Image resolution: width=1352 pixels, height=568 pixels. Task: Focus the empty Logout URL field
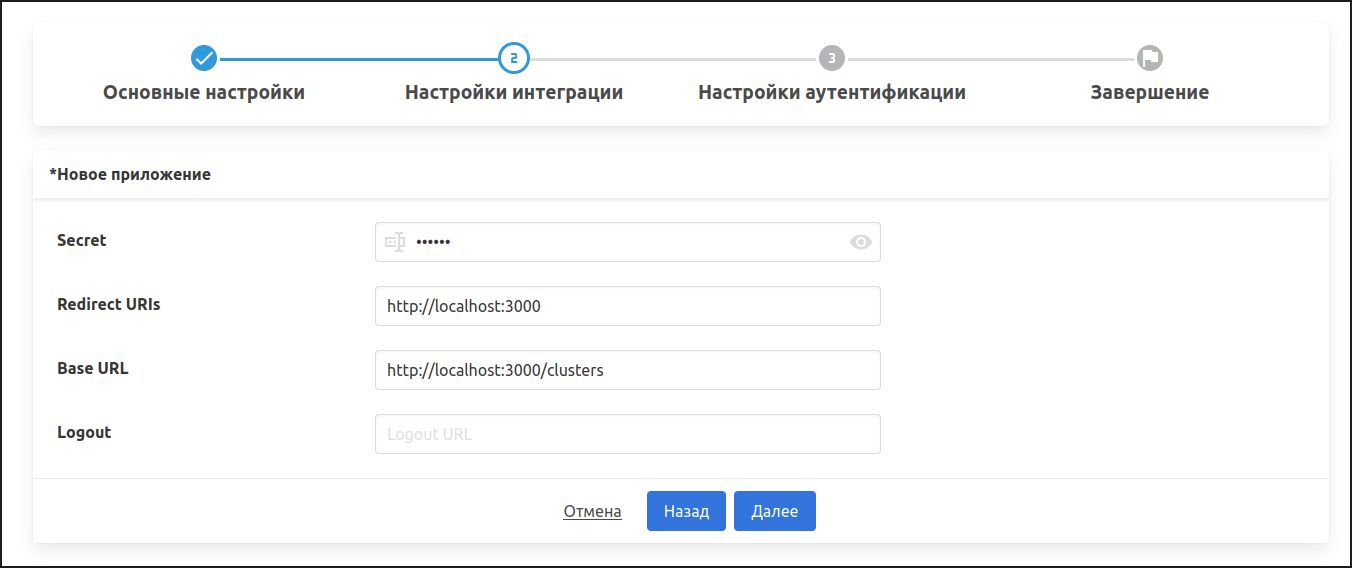tap(627, 434)
